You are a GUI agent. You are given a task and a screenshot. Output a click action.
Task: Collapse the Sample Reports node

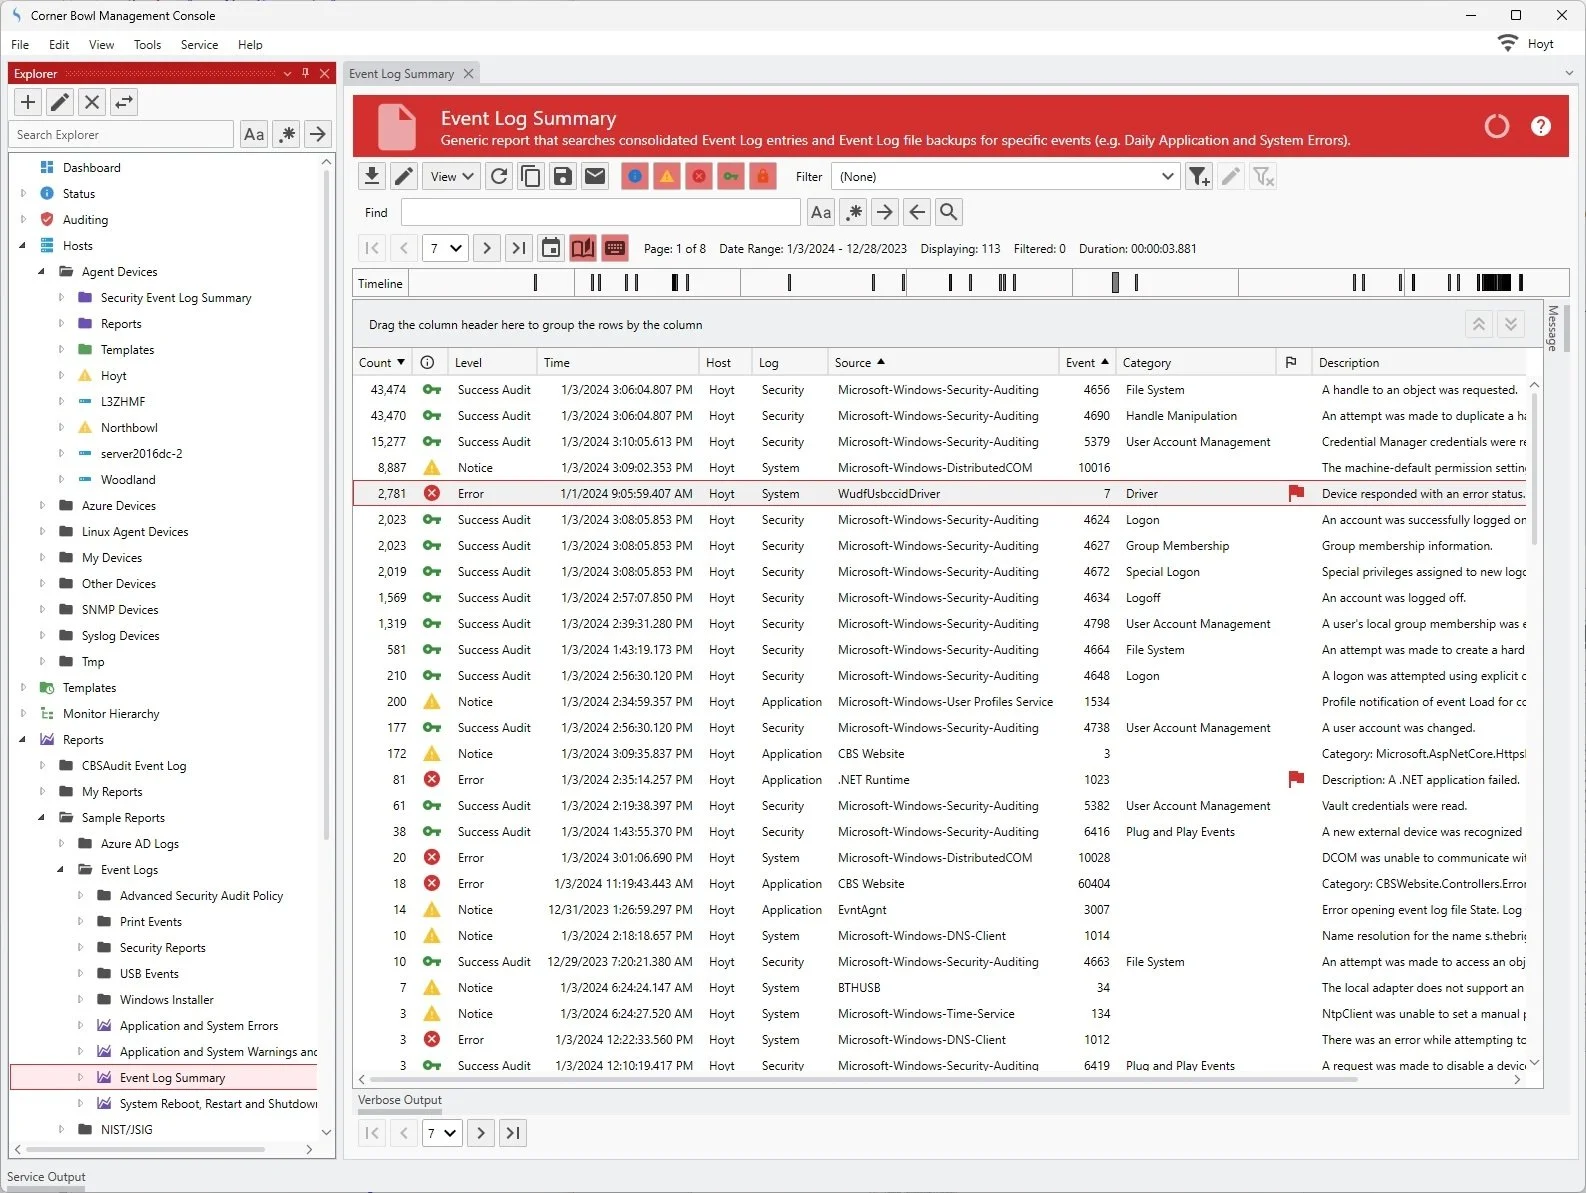click(42, 817)
